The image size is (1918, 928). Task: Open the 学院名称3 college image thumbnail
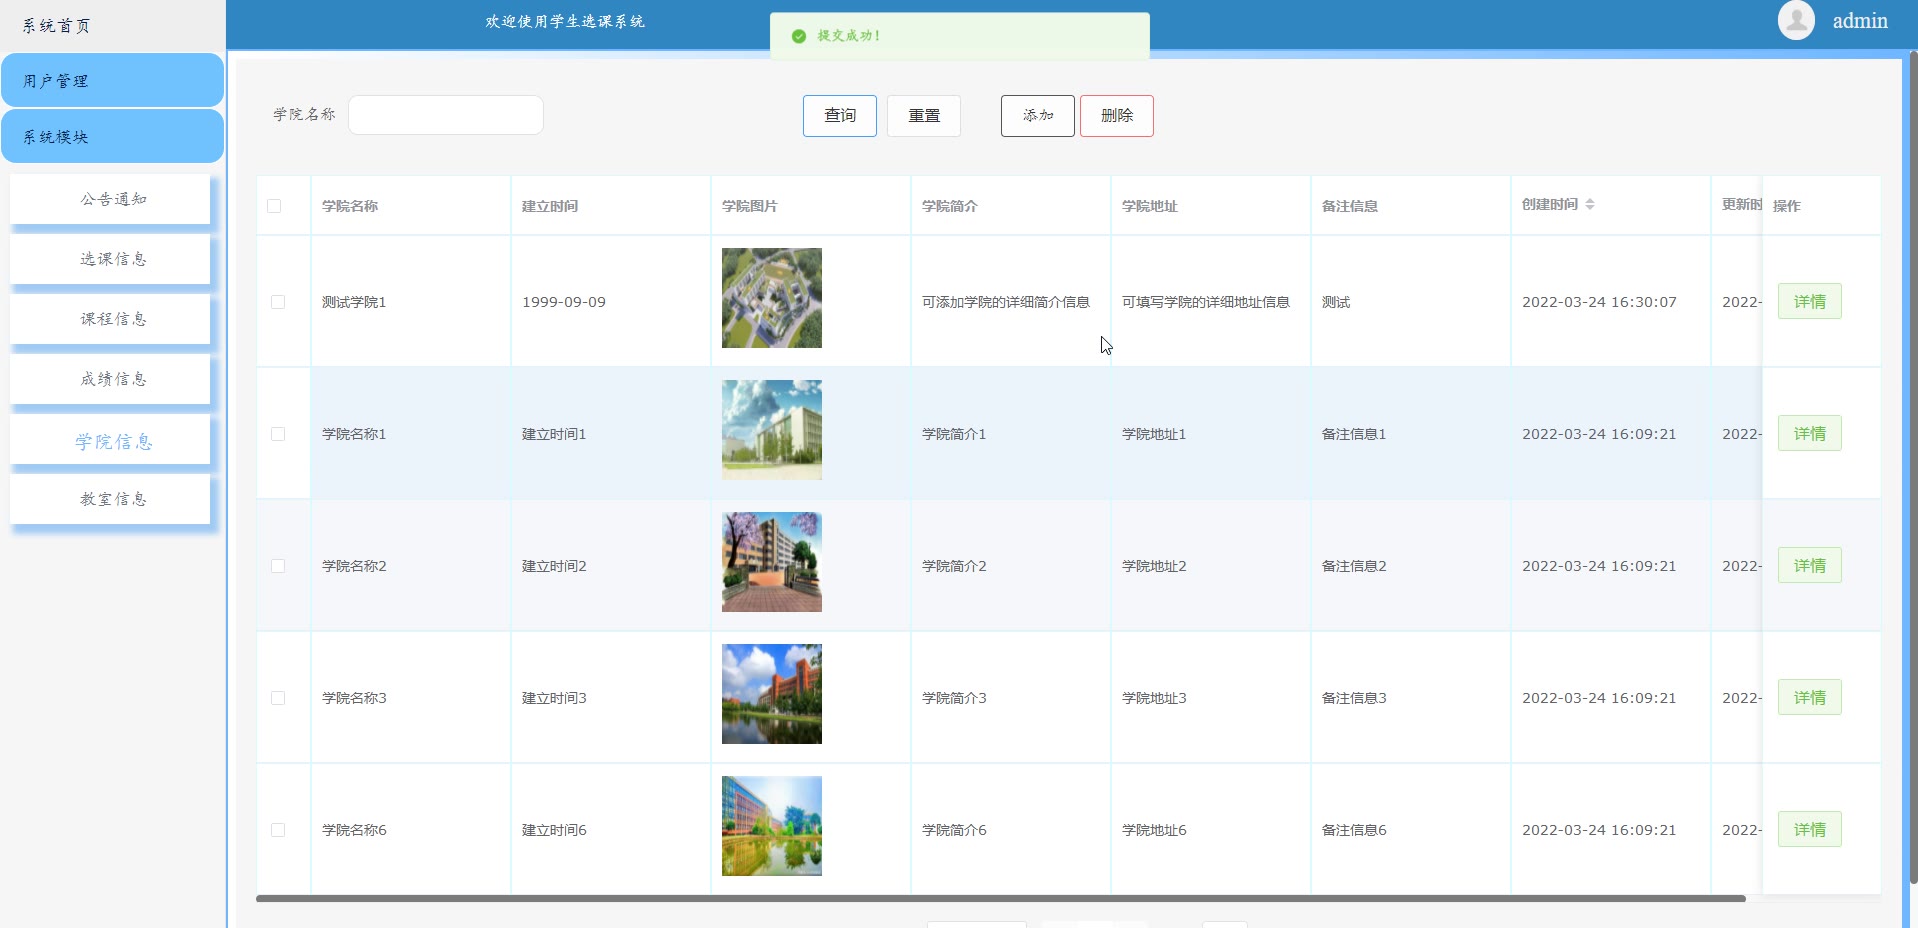pyautogui.click(x=771, y=694)
